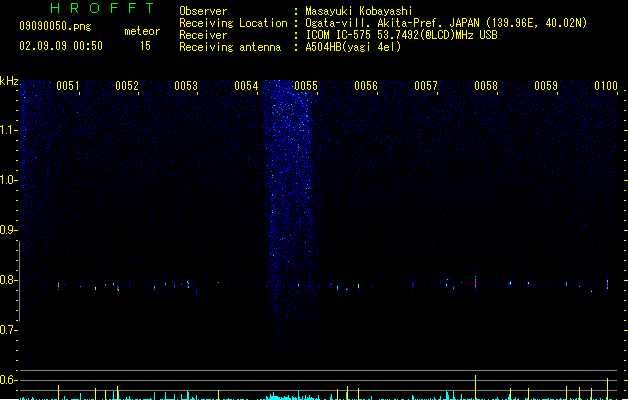
Task: Click the meteor count value 15
Action: coord(145,46)
